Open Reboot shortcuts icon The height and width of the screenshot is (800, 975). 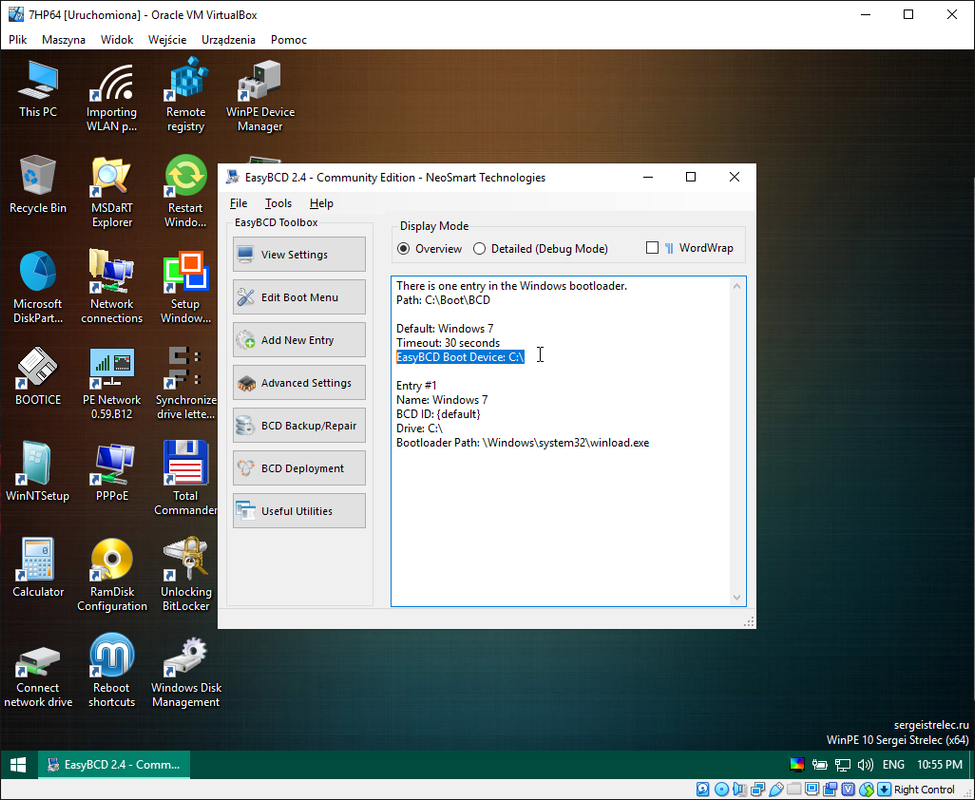click(x=111, y=671)
